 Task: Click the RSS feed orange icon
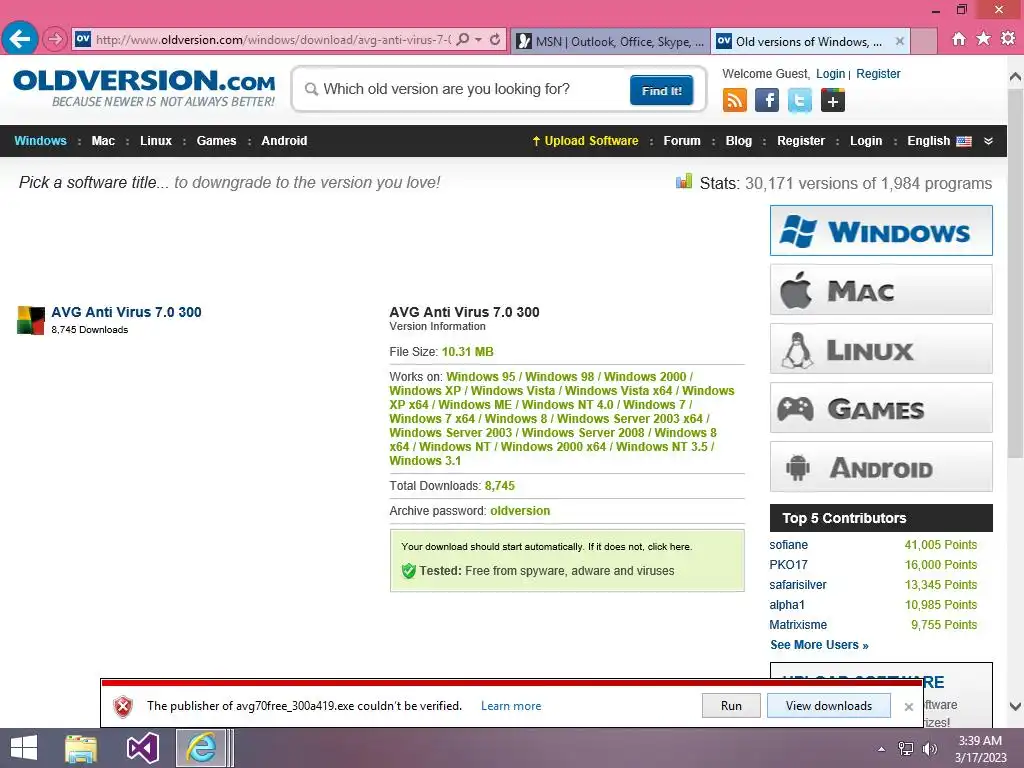pyautogui.click(x=735, y=101)
